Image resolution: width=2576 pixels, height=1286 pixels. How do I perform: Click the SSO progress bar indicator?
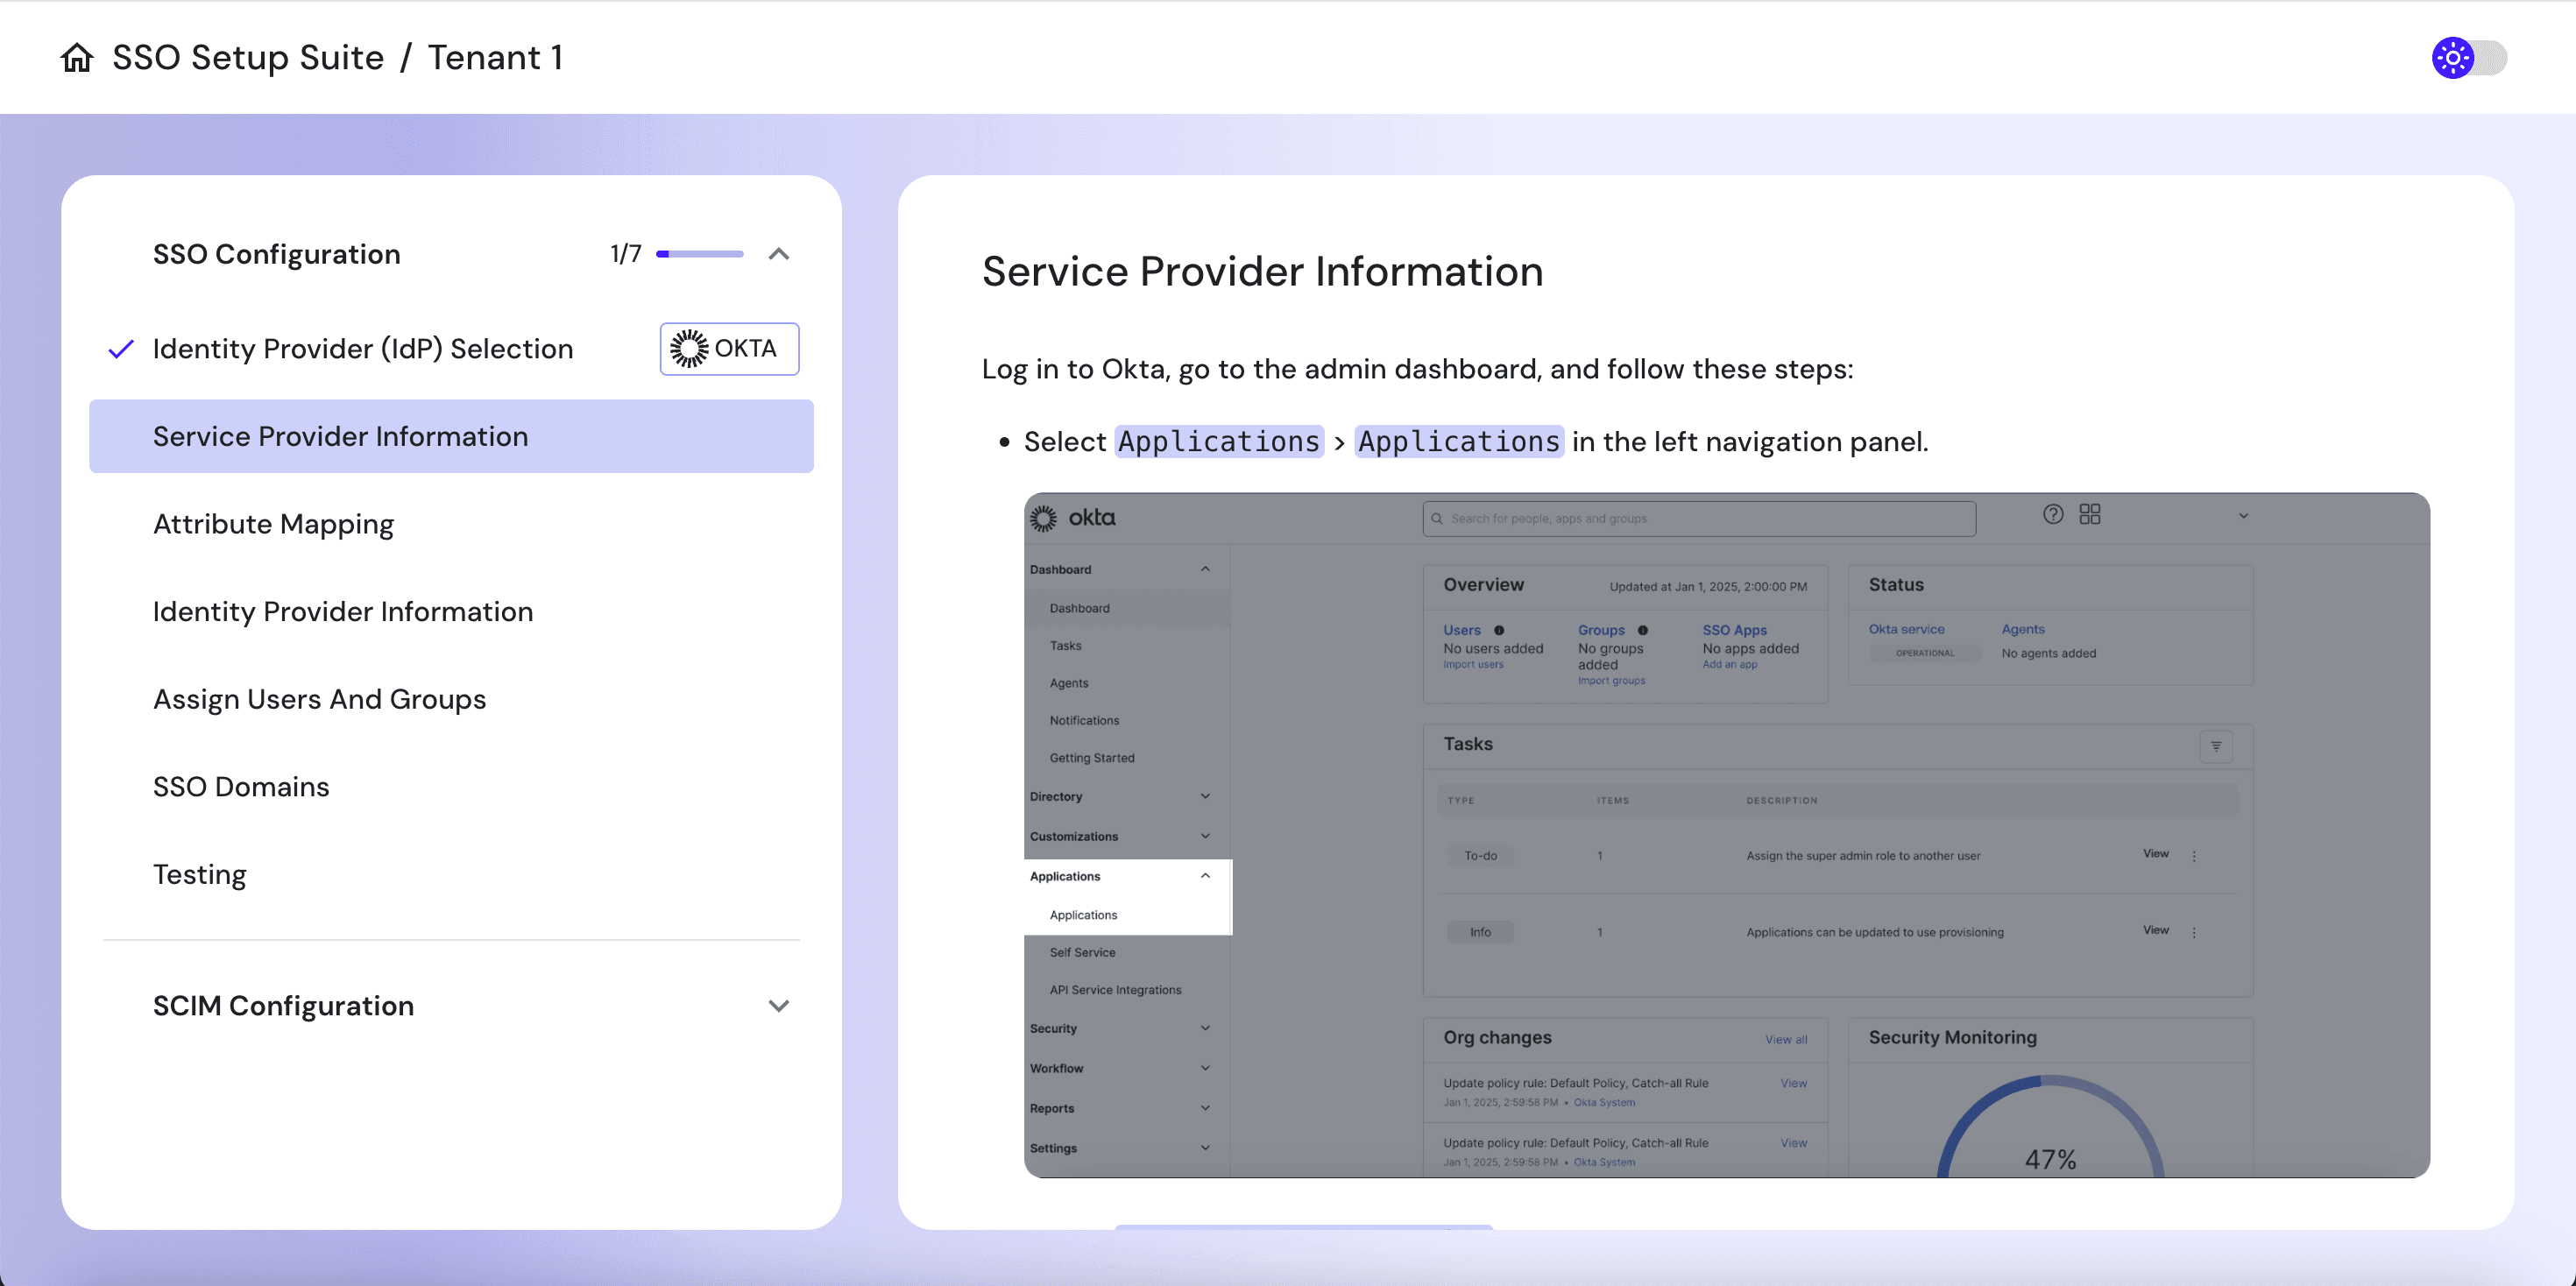click(x=699, y=254)
